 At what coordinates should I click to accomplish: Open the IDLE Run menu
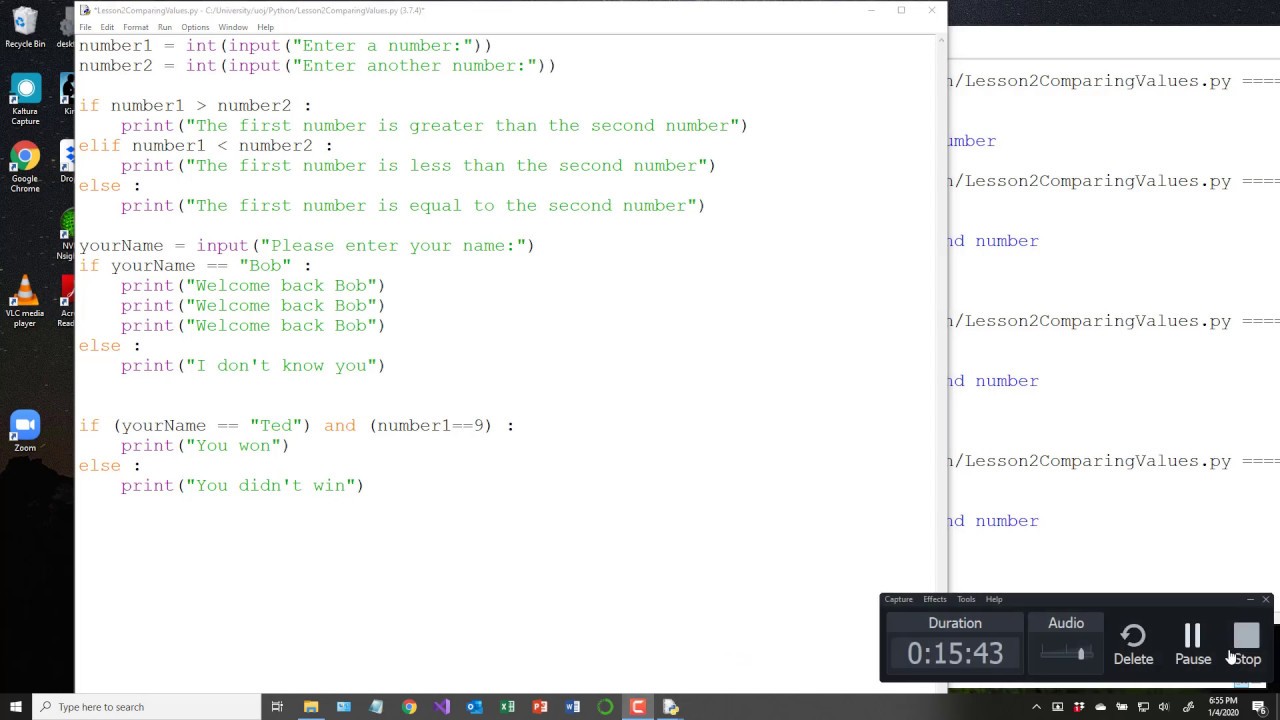(165, 27)
